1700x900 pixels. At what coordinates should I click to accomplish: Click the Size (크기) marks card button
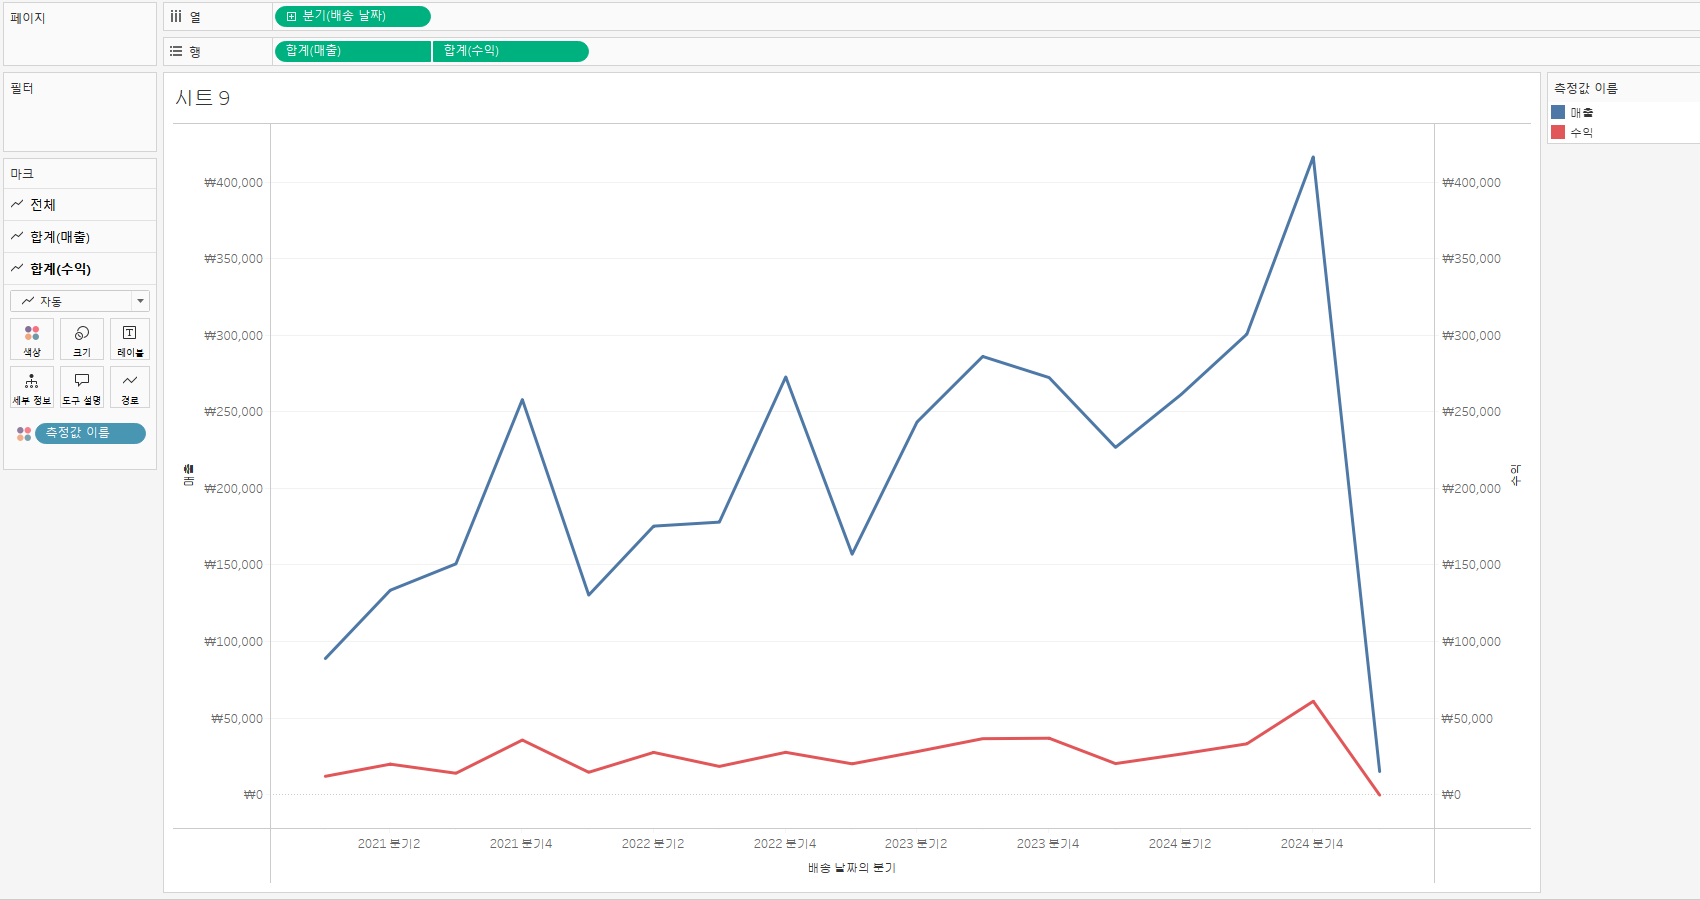tap(82, 339)
